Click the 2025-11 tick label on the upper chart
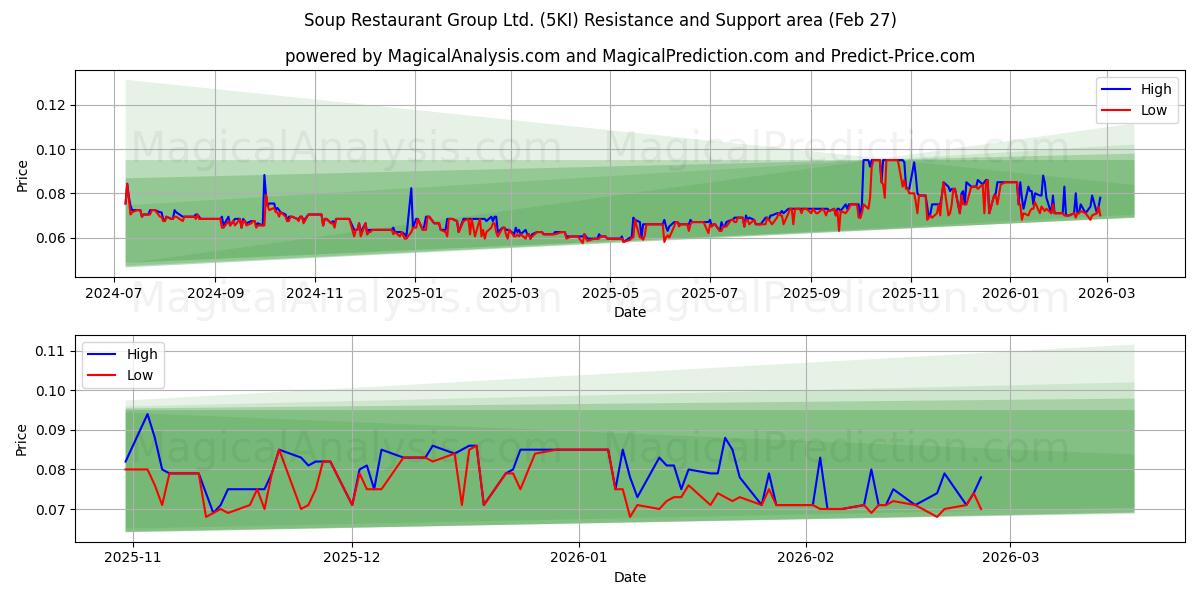1200x600 pixels. pos(909,295)
